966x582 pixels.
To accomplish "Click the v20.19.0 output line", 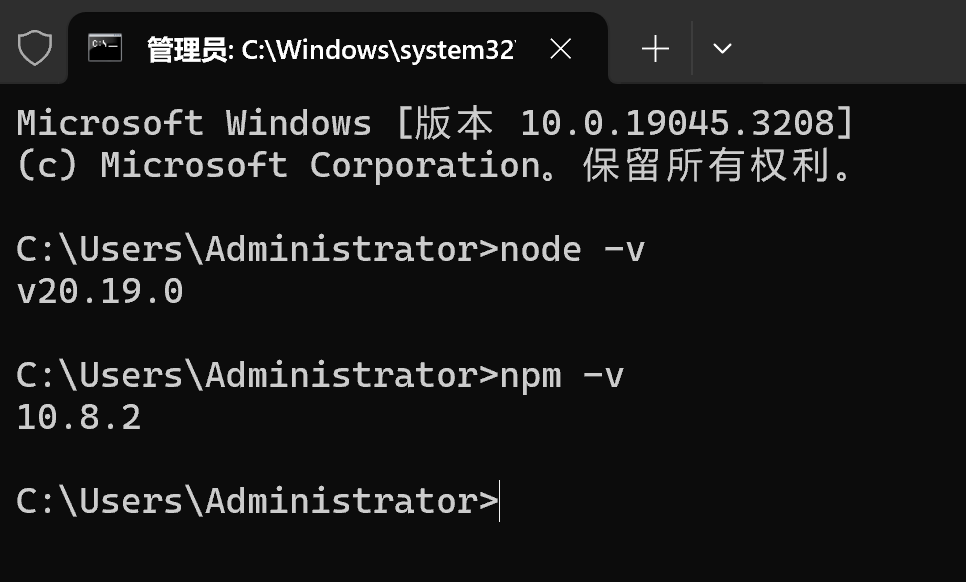I will [100, 291].
